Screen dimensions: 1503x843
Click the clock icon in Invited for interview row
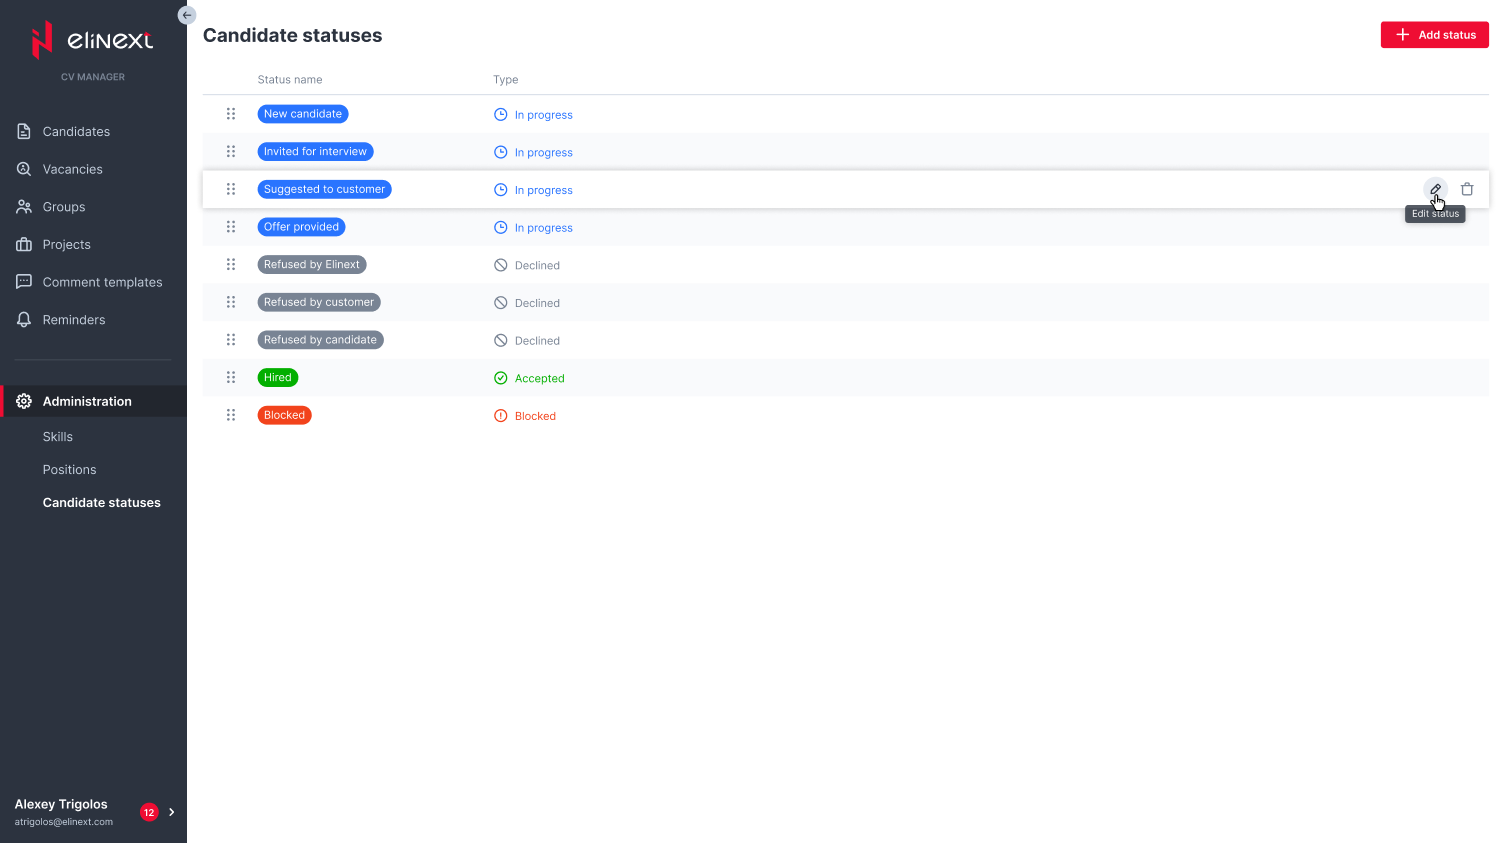(501, 152)
